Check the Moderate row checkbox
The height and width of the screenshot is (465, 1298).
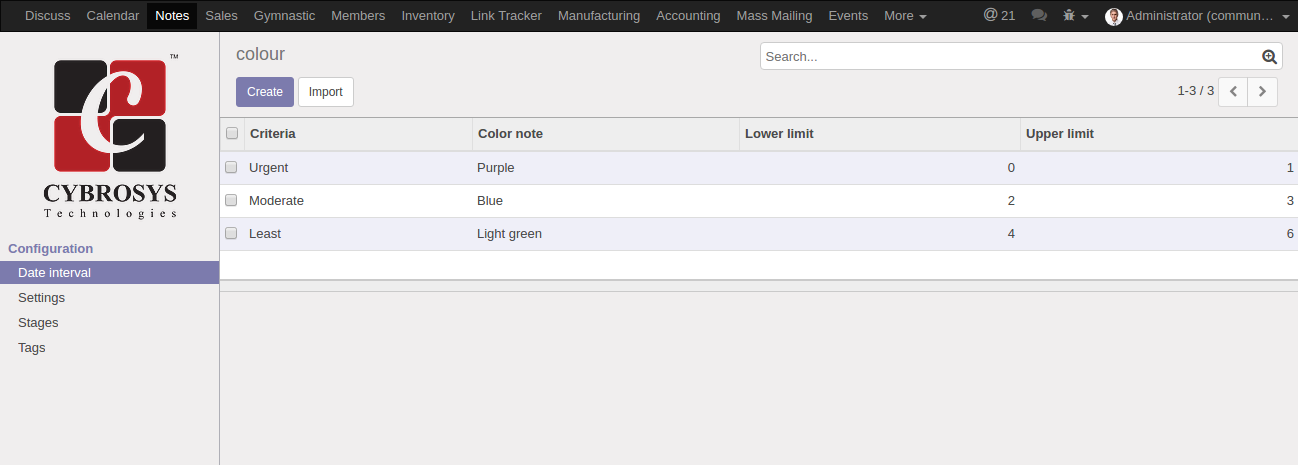(231, 200)
